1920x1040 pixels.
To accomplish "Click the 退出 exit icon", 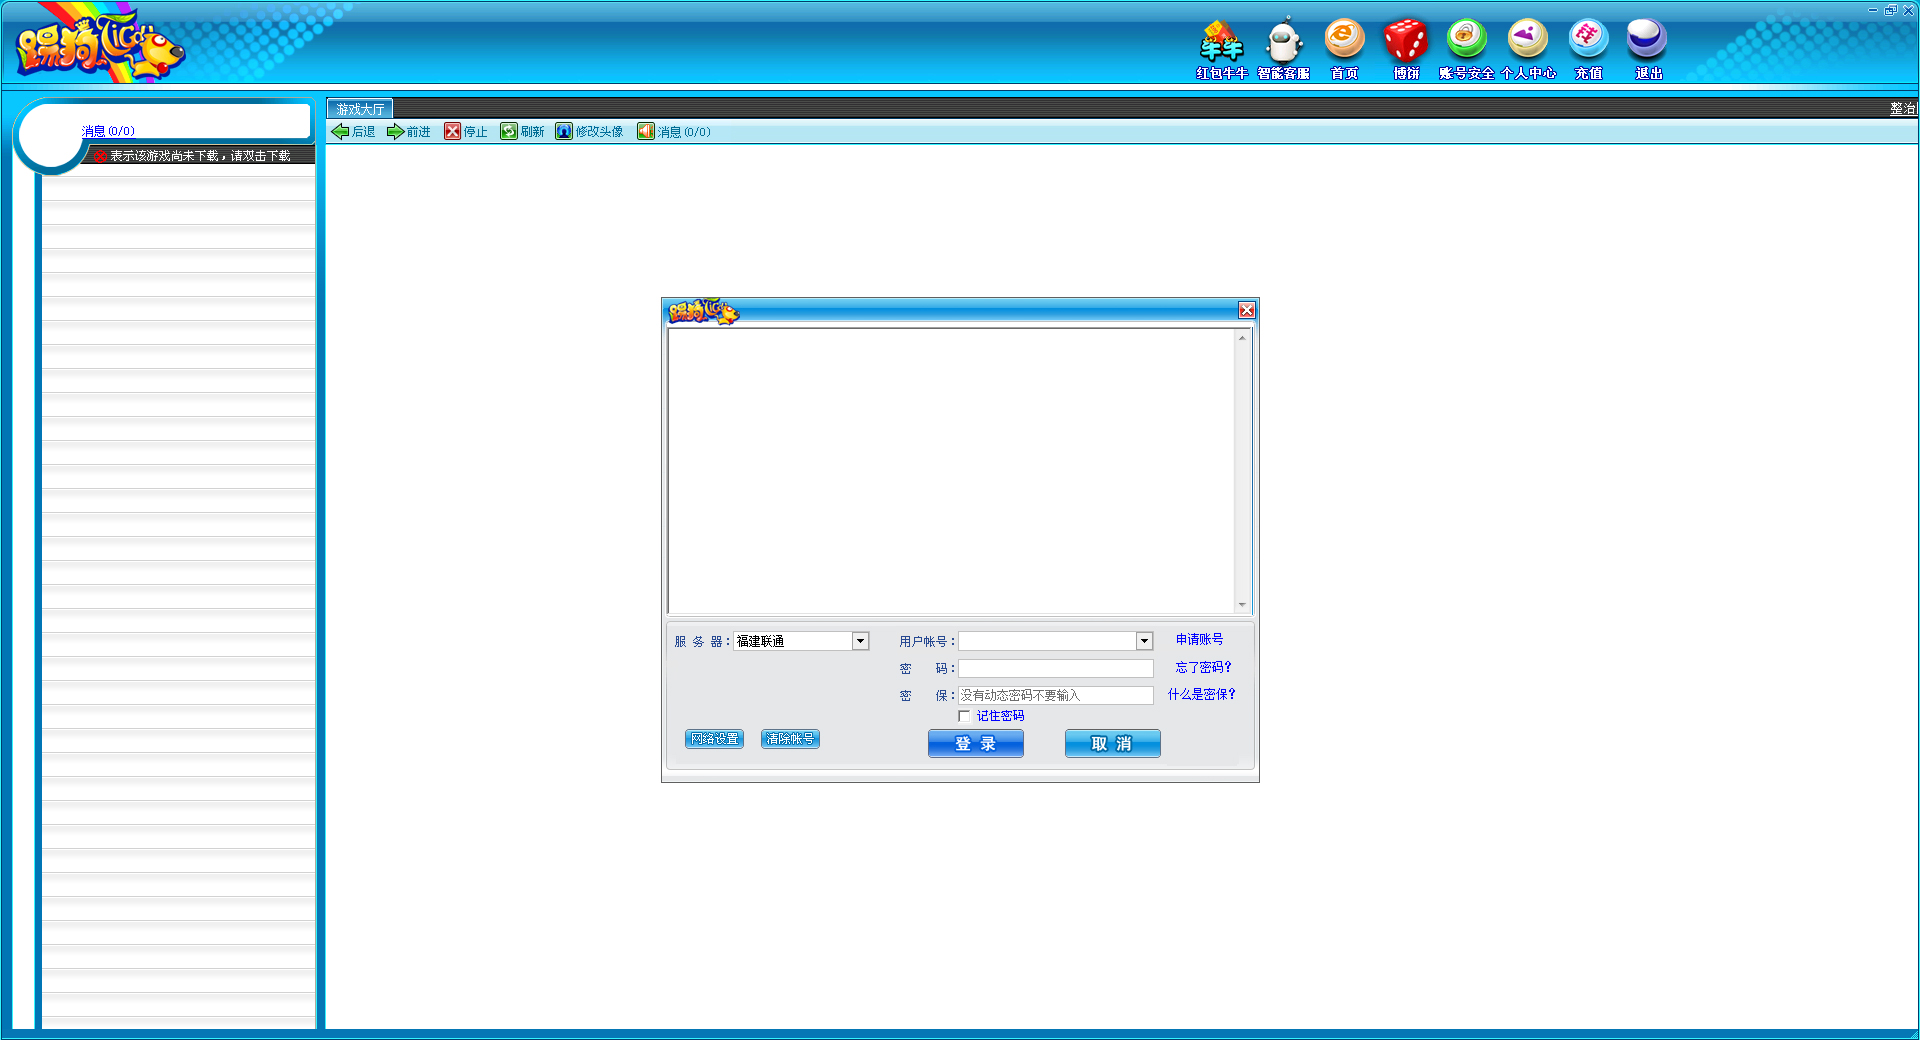I will click(1648, 48).
